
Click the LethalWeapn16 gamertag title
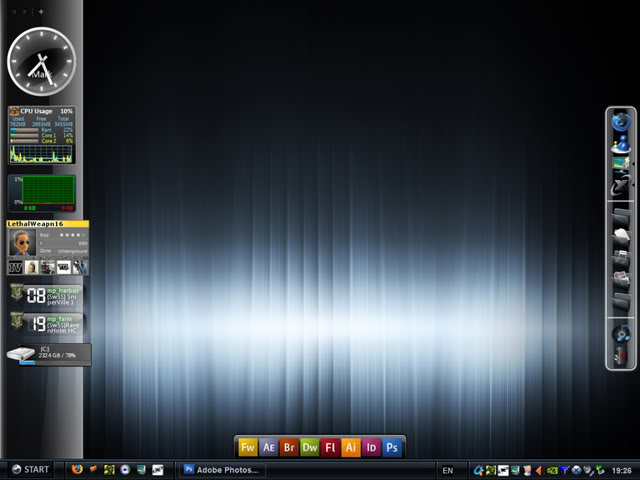click(x=36, y=224)
